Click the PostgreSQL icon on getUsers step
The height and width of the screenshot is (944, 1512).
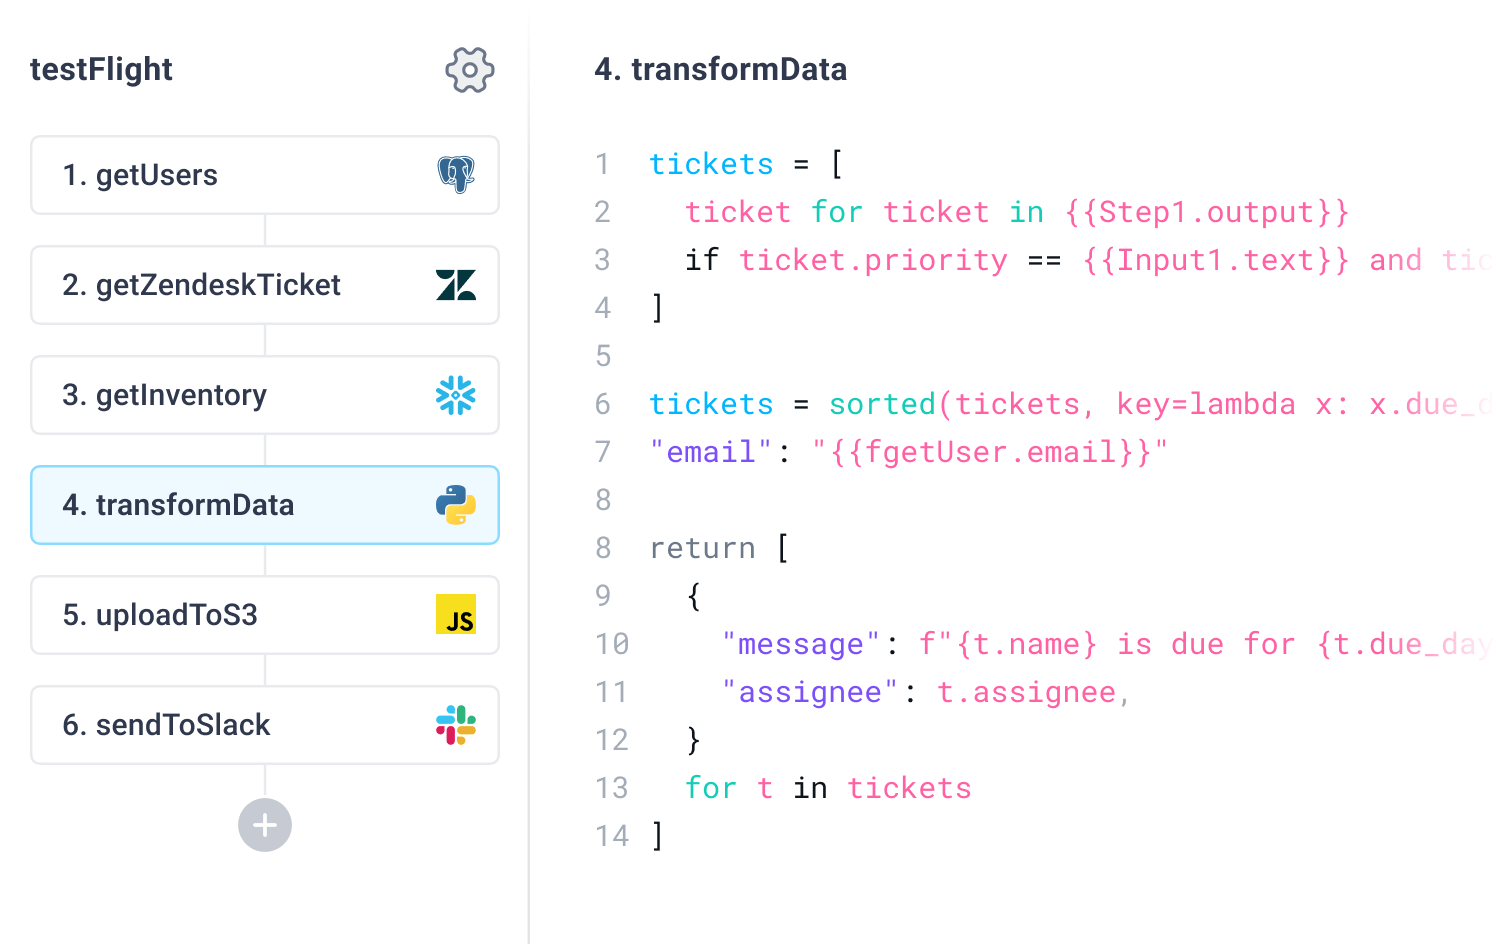(460, 175)
